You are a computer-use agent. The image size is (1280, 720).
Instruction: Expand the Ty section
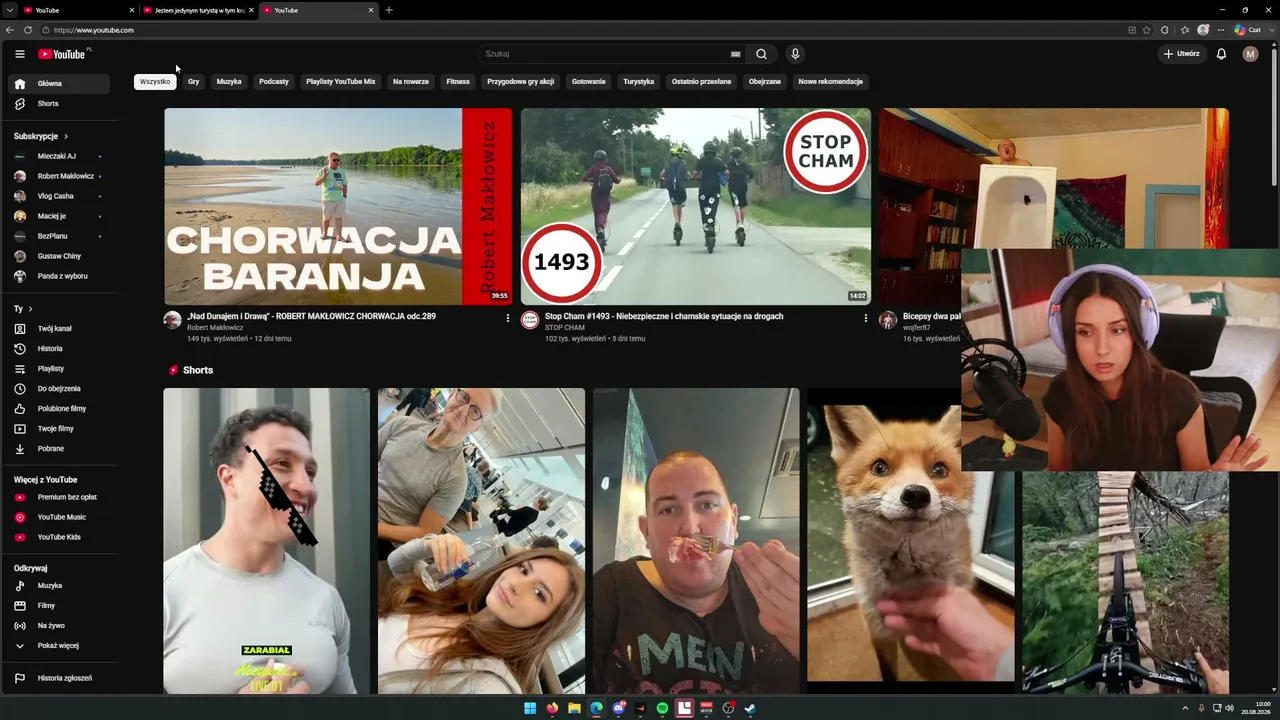pos(23,309)
